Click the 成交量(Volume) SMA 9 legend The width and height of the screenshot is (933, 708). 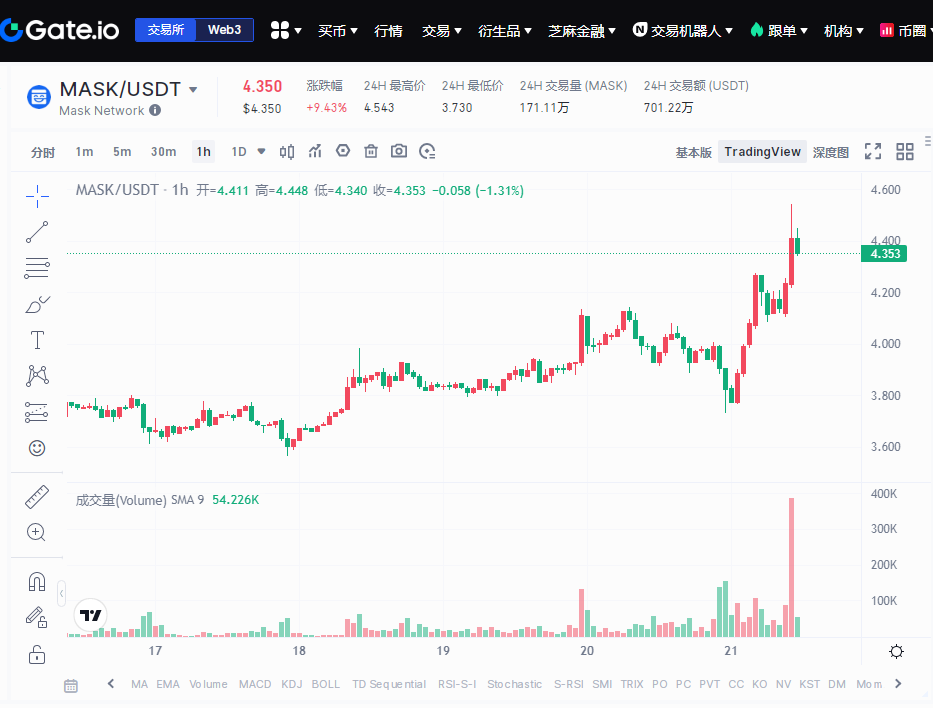[x=139, y=500]
